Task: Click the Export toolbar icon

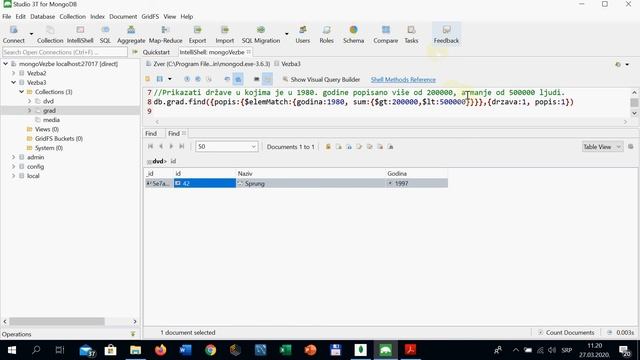Action: tap(197, 34)
